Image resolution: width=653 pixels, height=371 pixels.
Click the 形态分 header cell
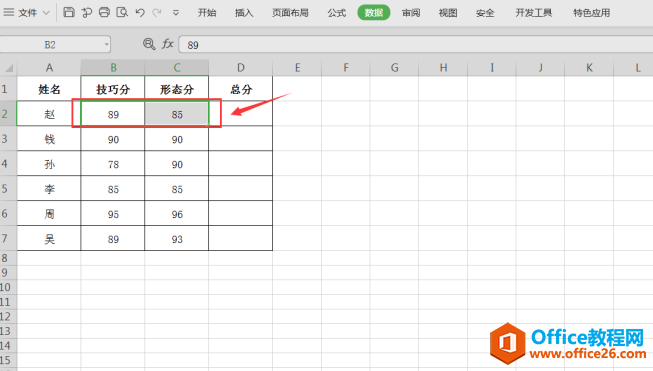[177, 89]
